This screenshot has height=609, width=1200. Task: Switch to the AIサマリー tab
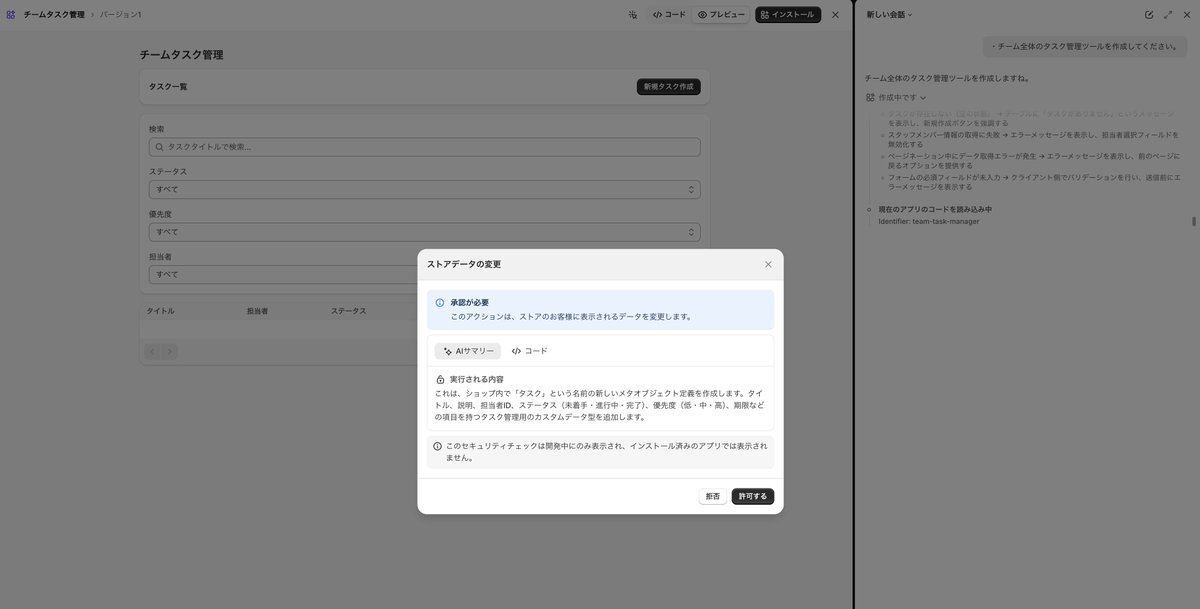[x=468, y=351]
